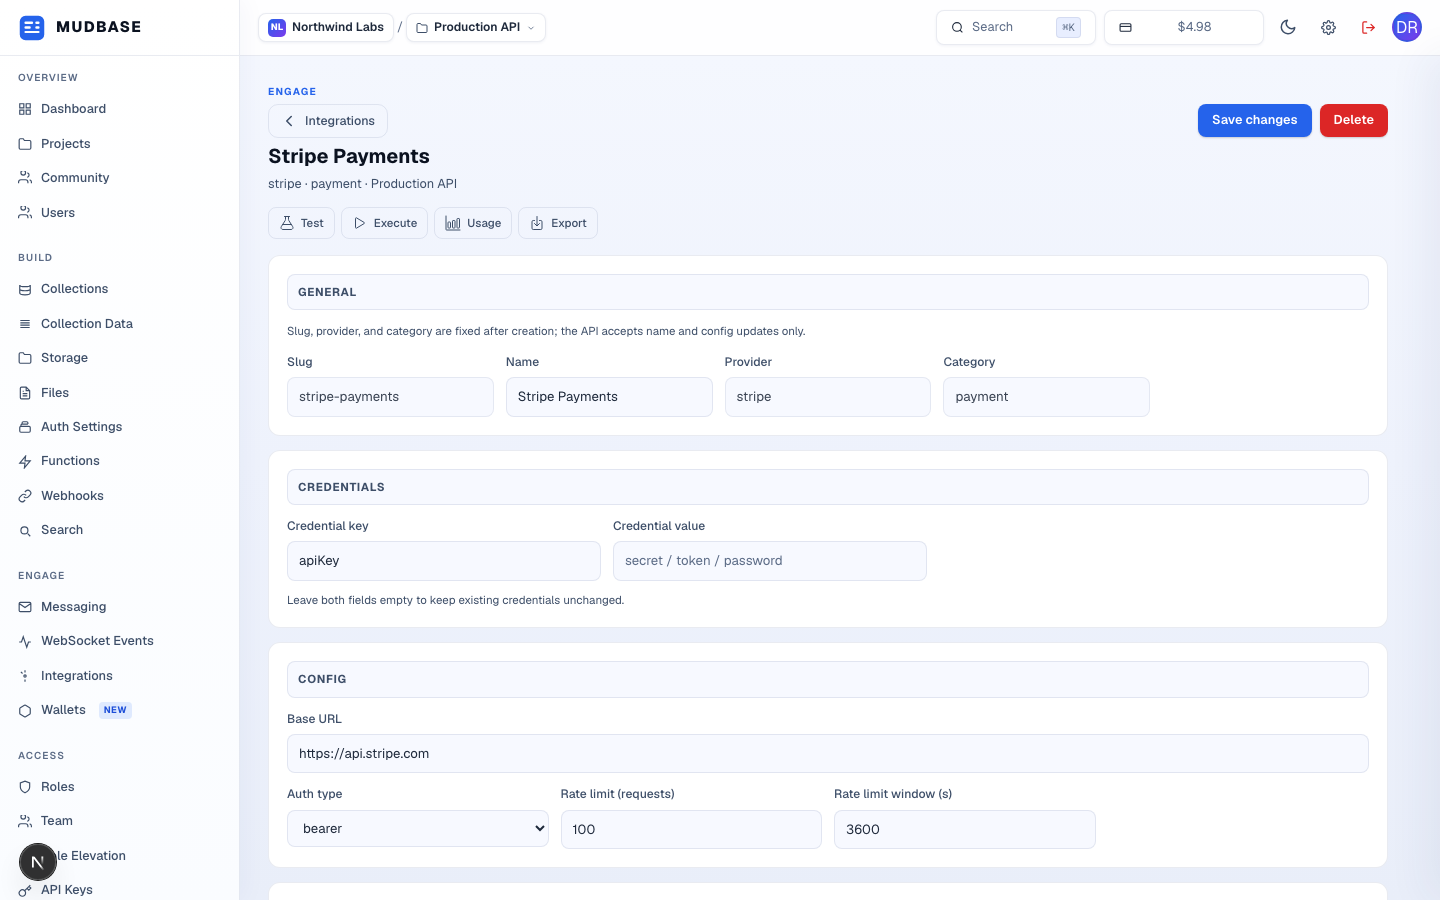Click the CONFIG section header

tap(828, 679)
